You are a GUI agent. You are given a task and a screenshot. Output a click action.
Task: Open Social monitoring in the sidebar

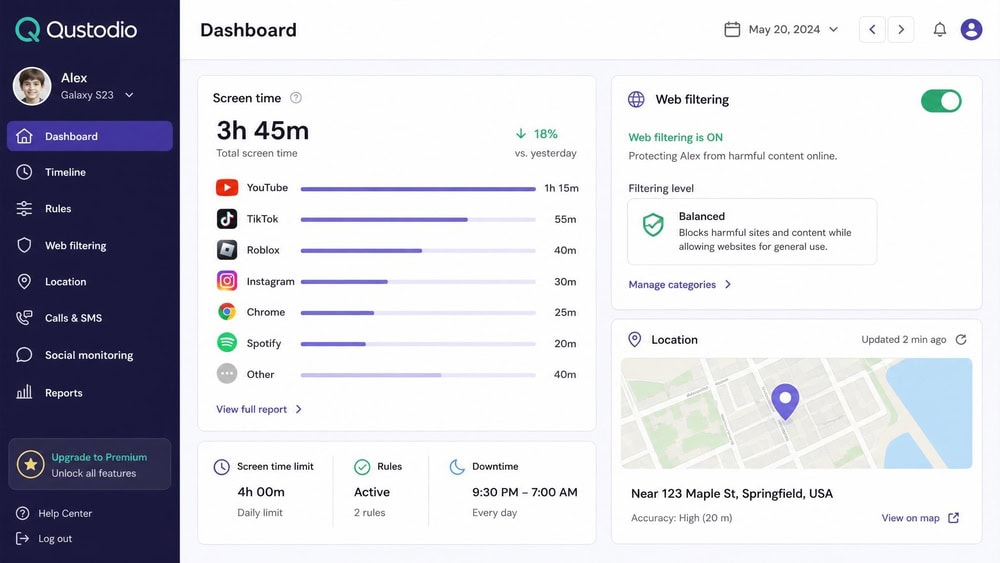coord(90,355)
